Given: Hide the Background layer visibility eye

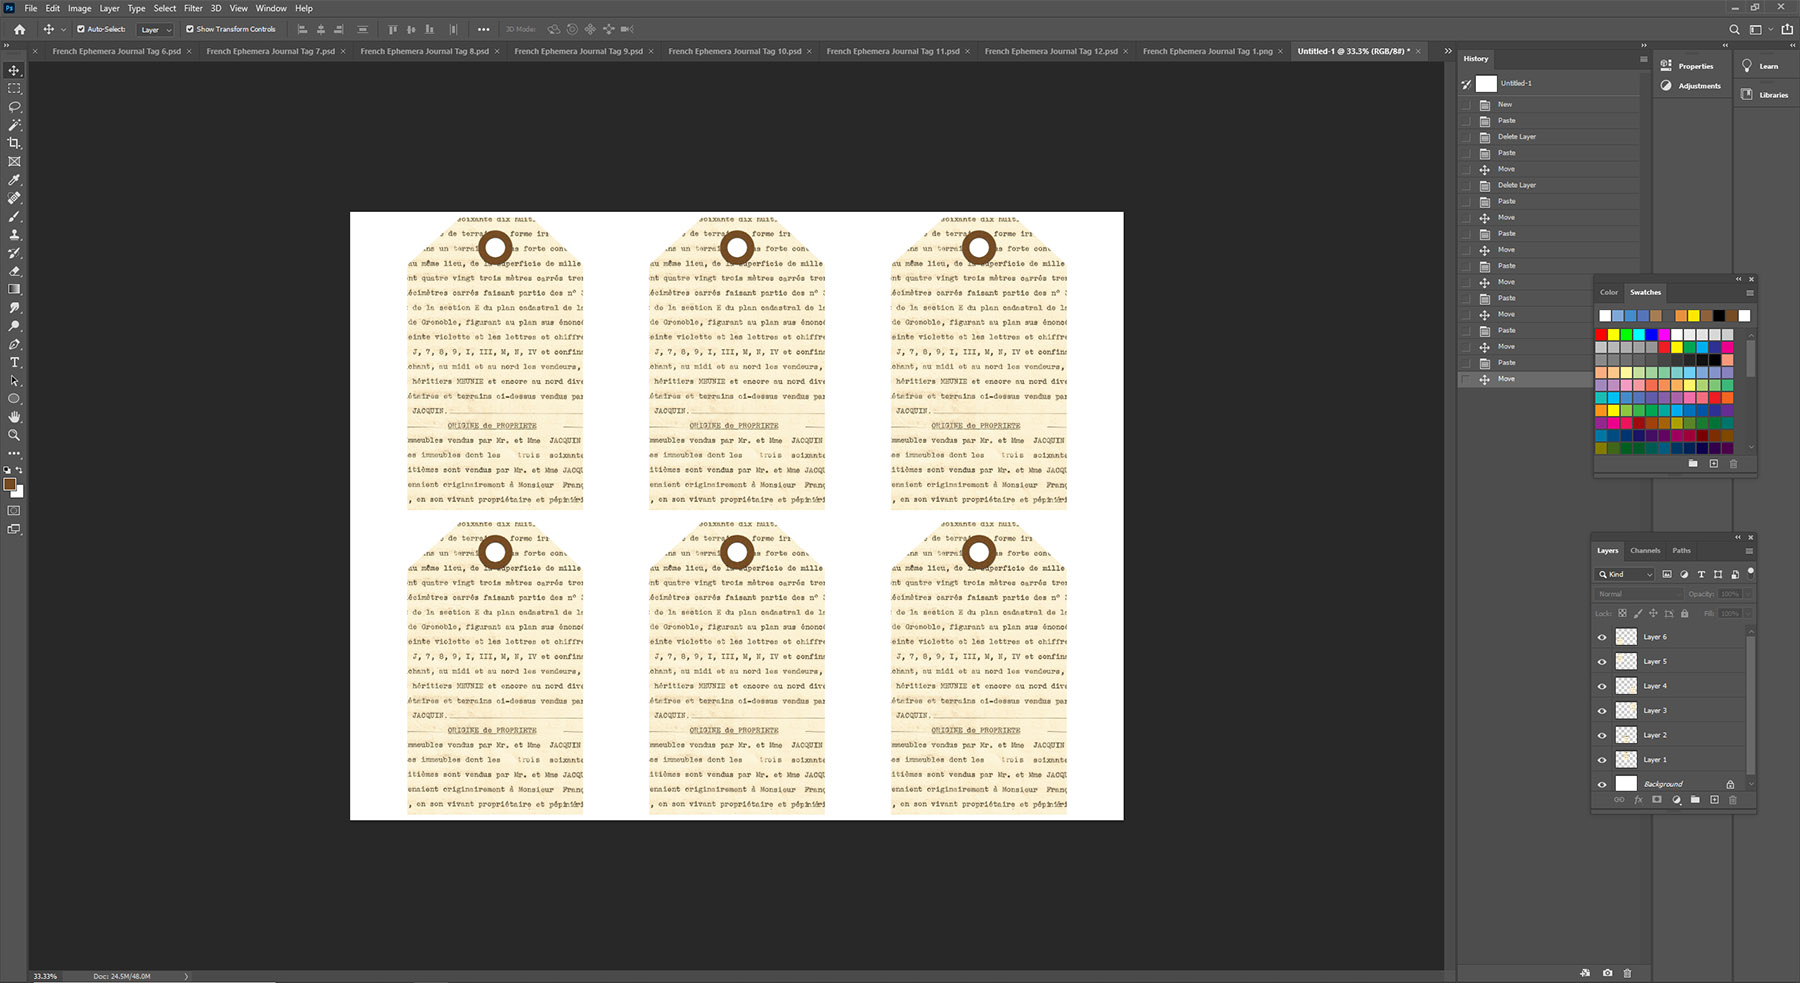Looking at the screenshot, I should (x=1602, y=784).
